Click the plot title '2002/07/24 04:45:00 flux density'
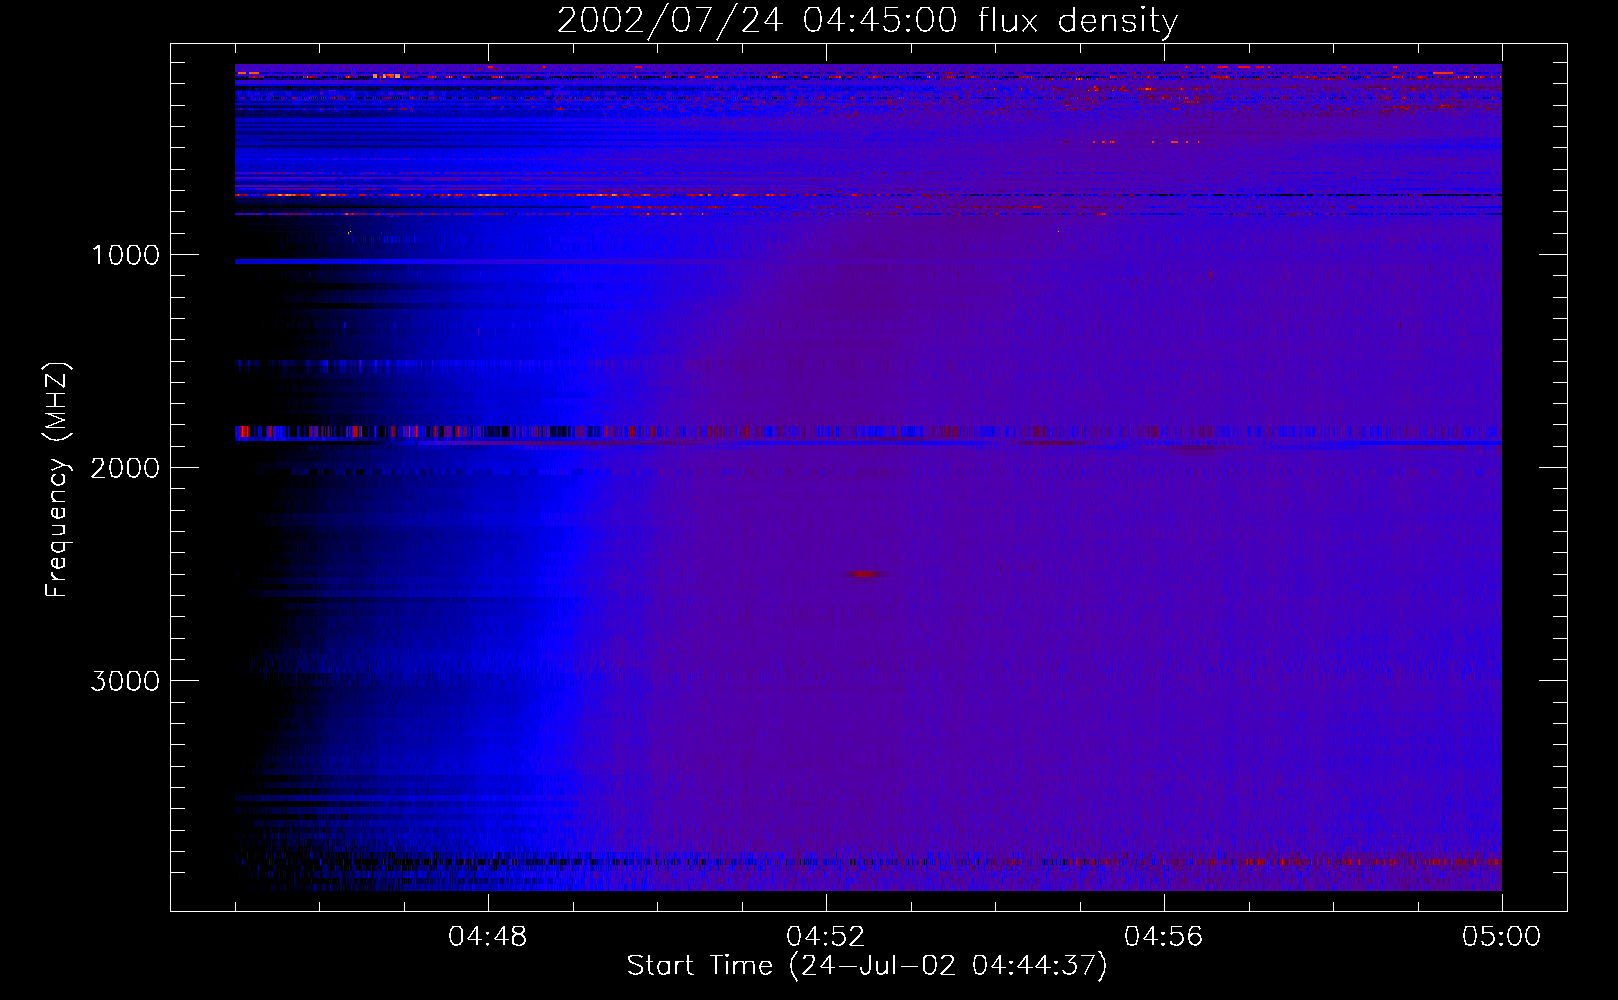 click(867, 20)
